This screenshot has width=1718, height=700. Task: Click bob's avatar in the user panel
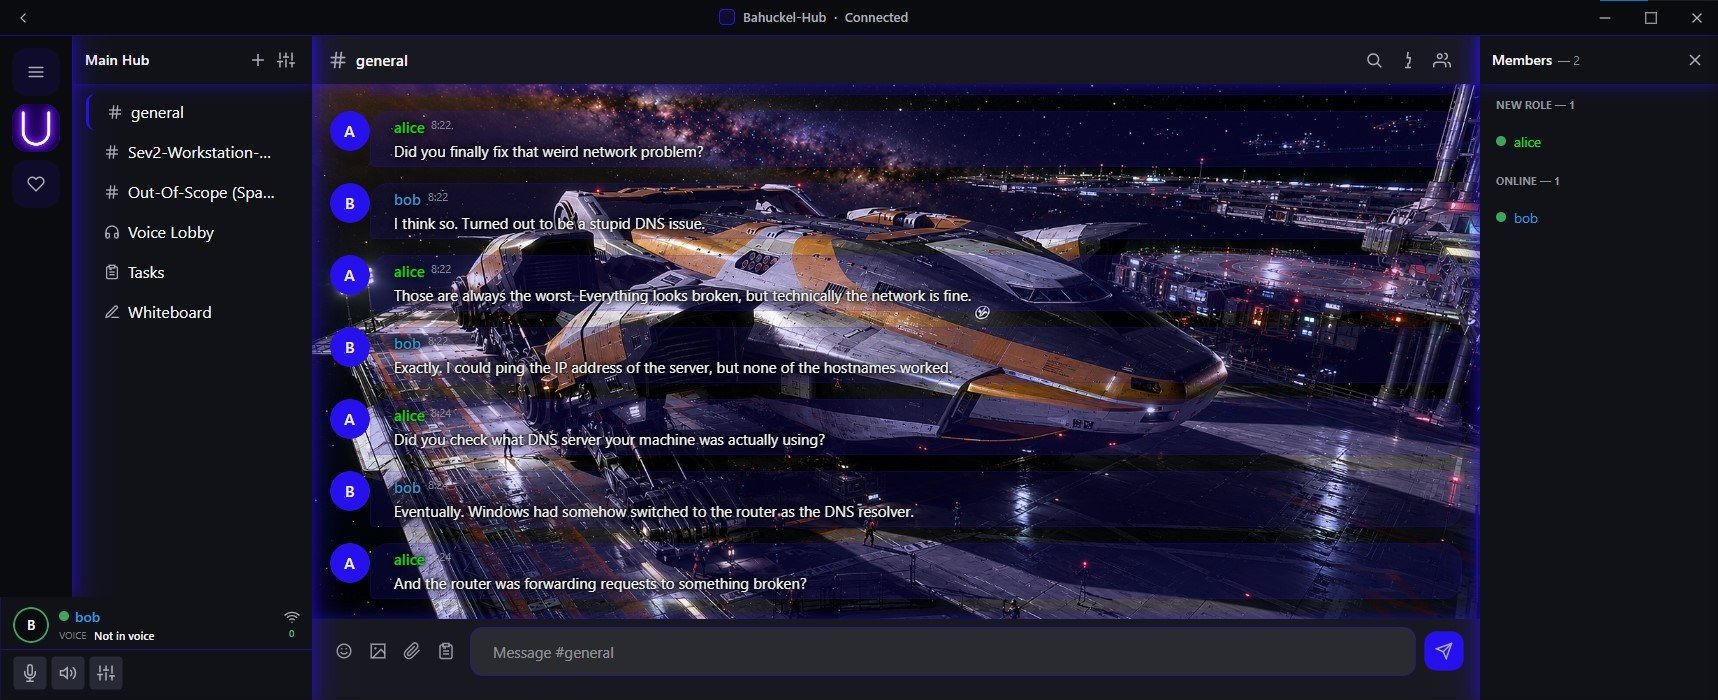coord(31,625)
